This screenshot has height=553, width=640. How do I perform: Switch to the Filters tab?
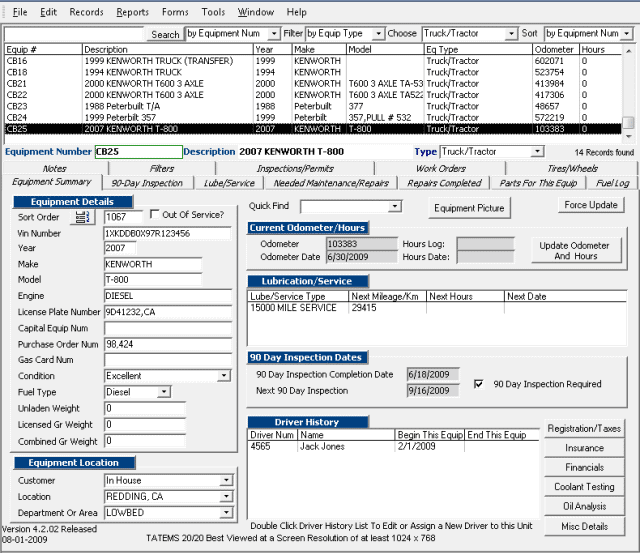(x=162, y=168)
